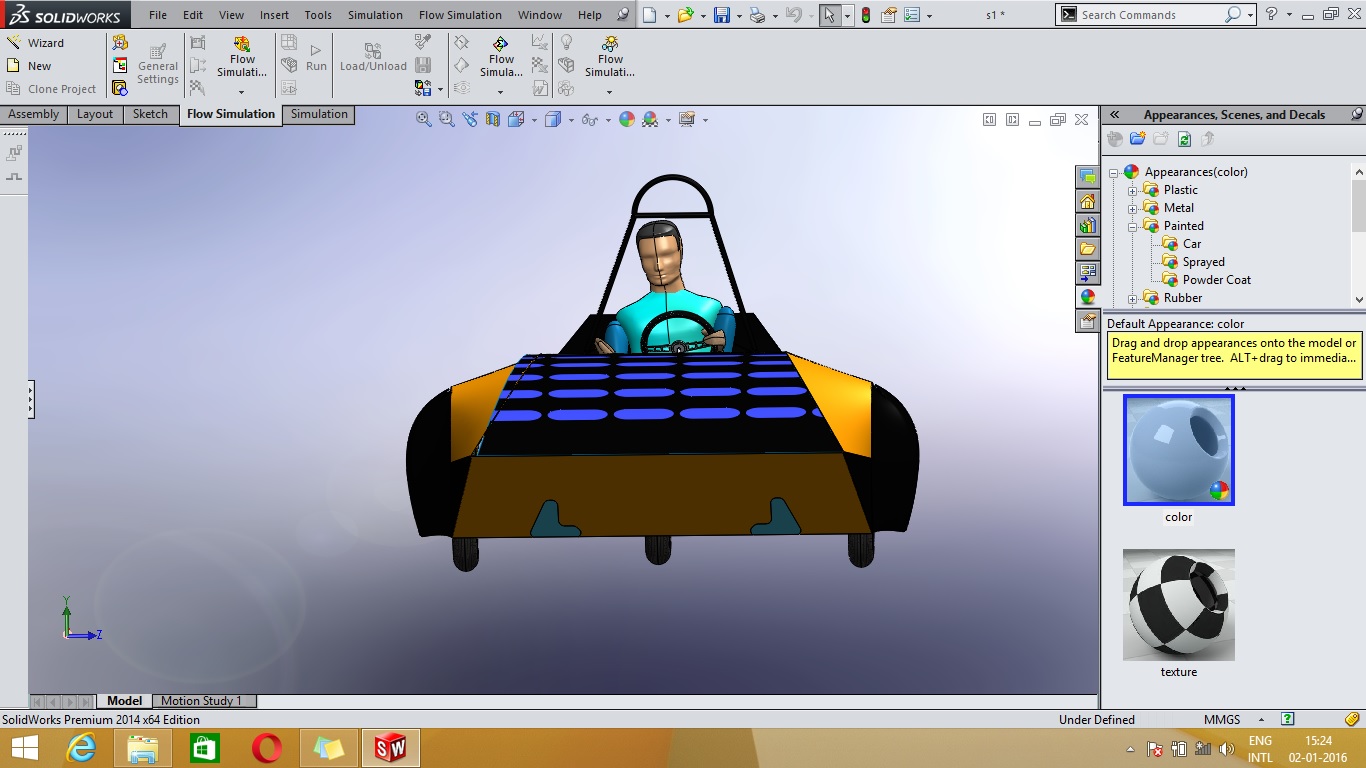This screenshot has width=1366, height=768.
Task: Switch to the Simulation tab
Action: pyautogui.click(x=319, y=114)
